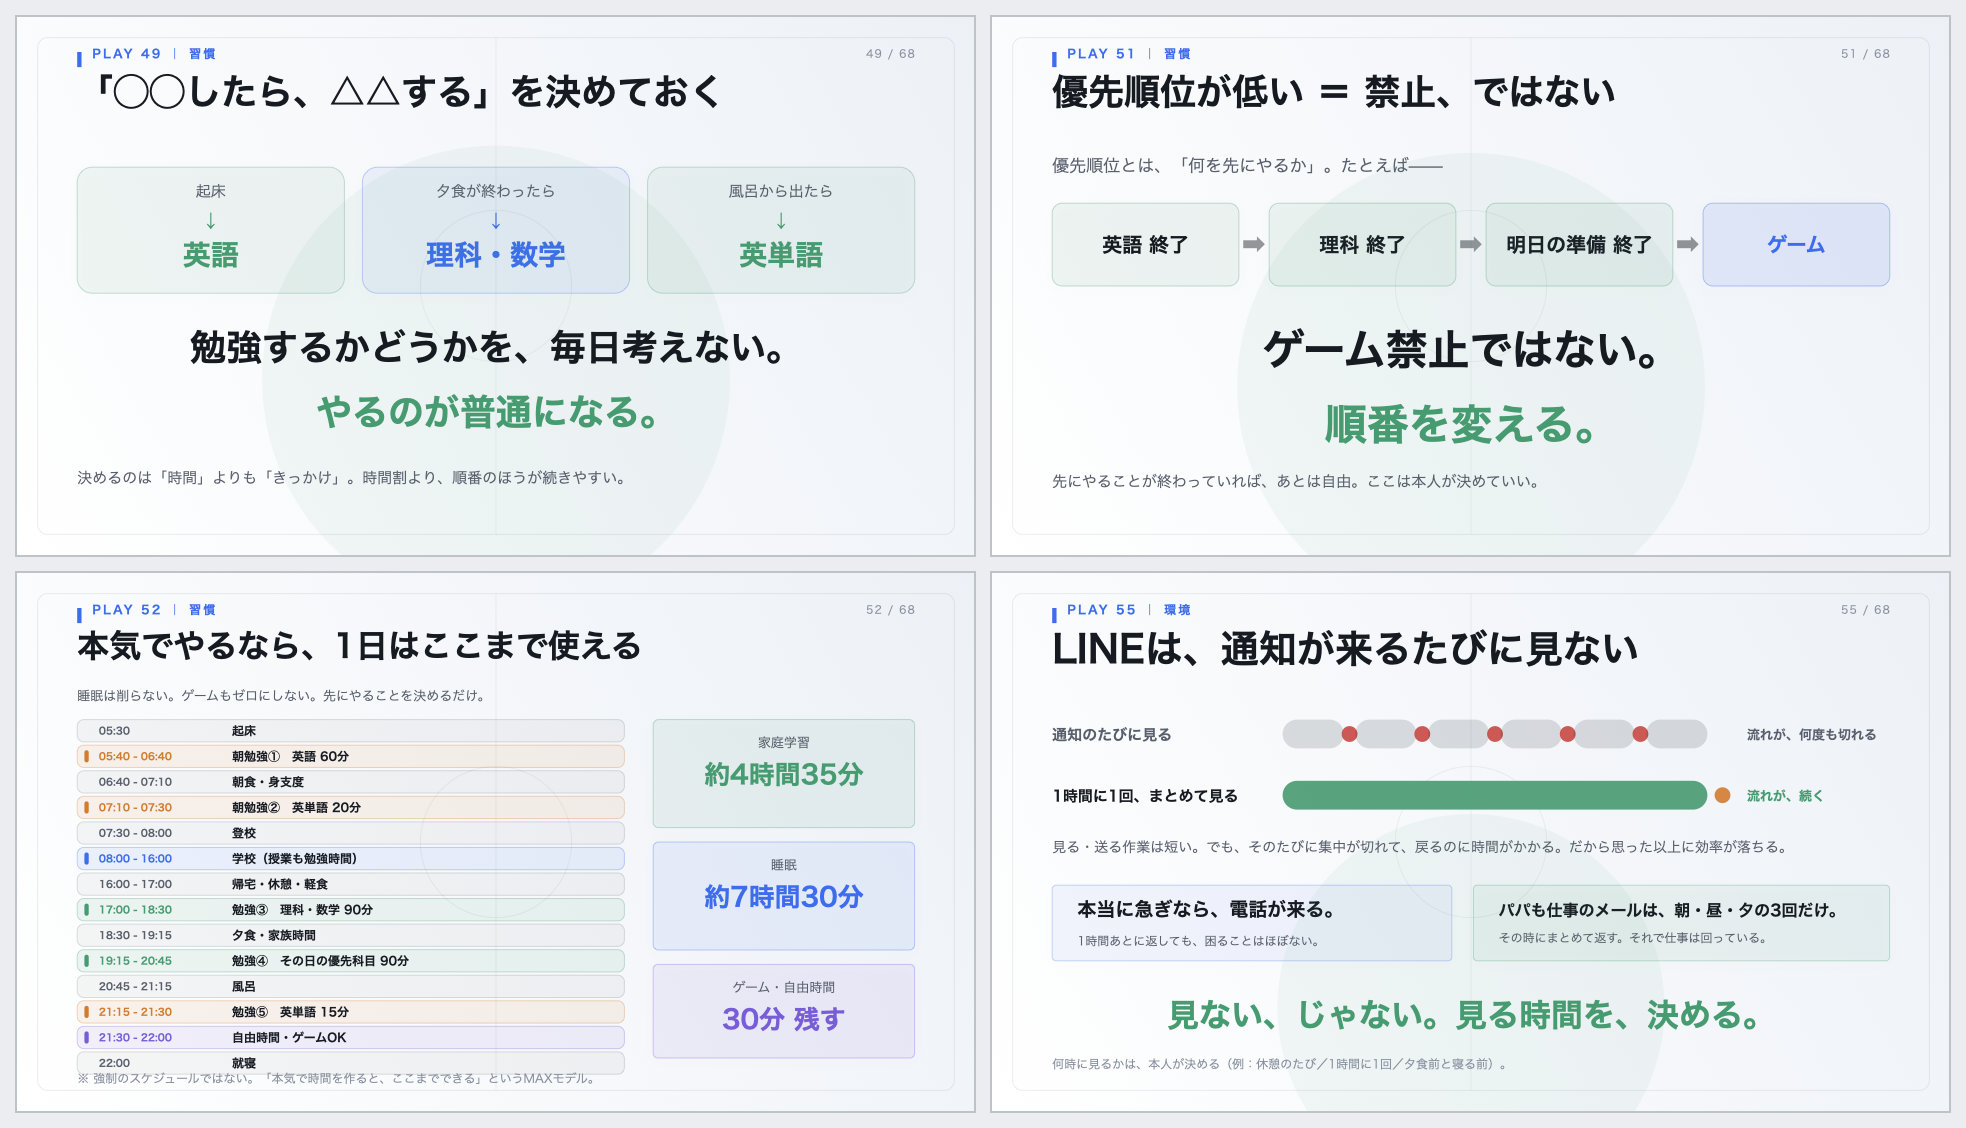
Task: Click the PLAY 52 label
Action: coord(126,610)
